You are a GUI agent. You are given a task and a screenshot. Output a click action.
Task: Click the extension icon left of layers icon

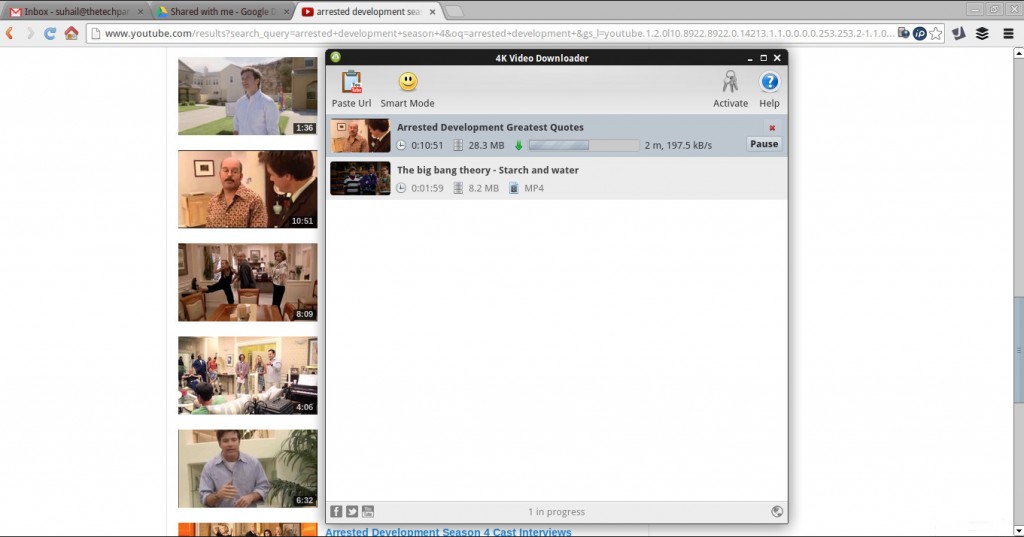tap(959, 33)
